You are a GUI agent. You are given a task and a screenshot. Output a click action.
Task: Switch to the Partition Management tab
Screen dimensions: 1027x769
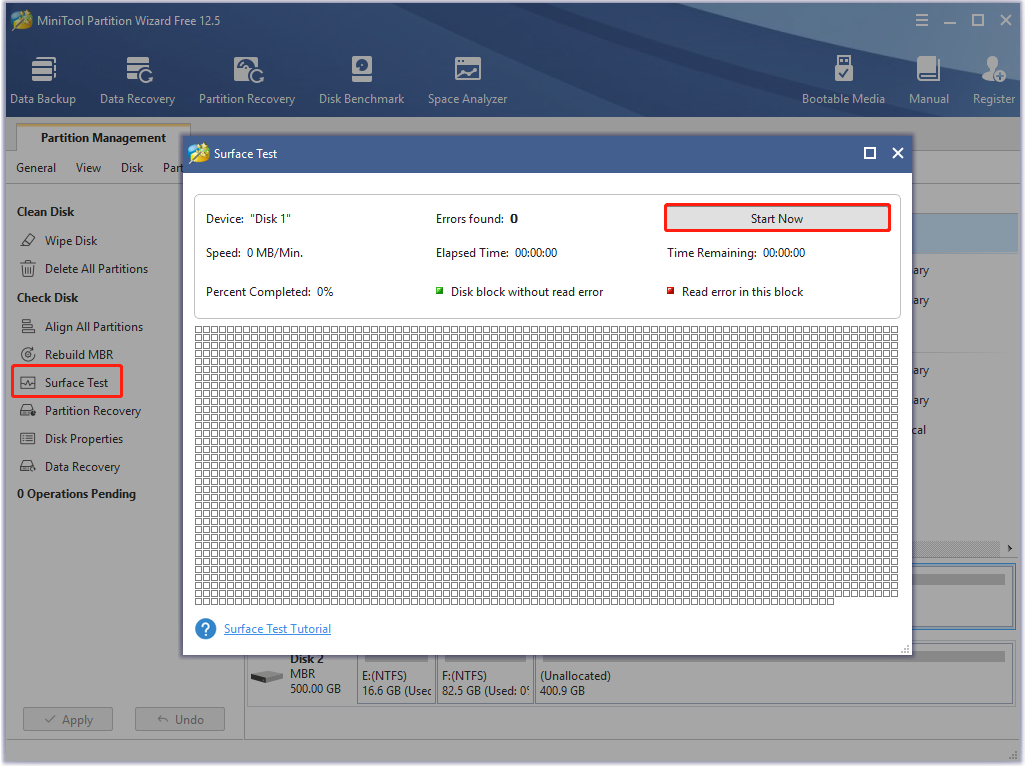pos(103,138)
